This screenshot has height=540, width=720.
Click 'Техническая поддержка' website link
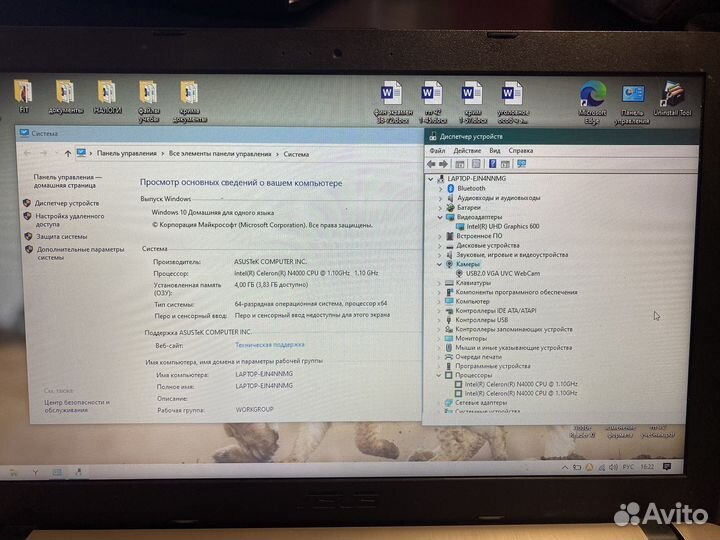[x=270, y=344]
